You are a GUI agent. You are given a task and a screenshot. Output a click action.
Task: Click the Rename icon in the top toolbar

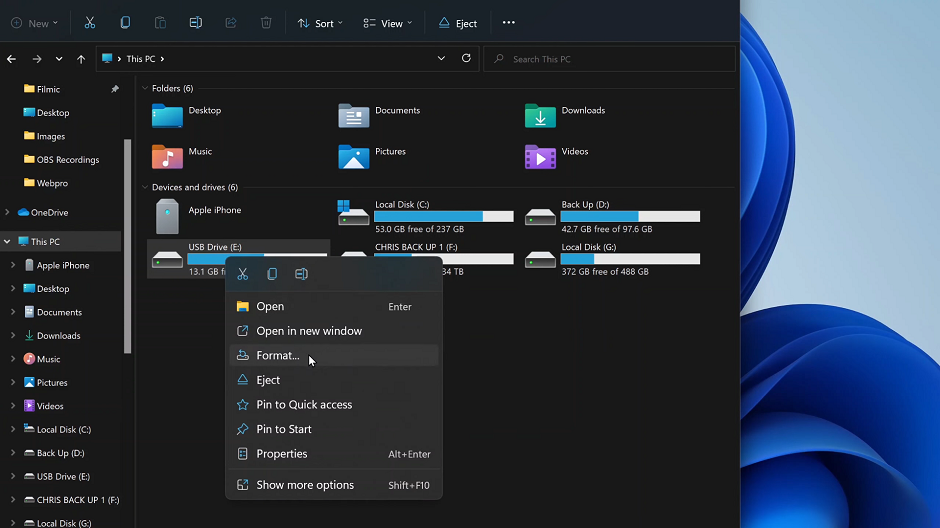(195, 23)
